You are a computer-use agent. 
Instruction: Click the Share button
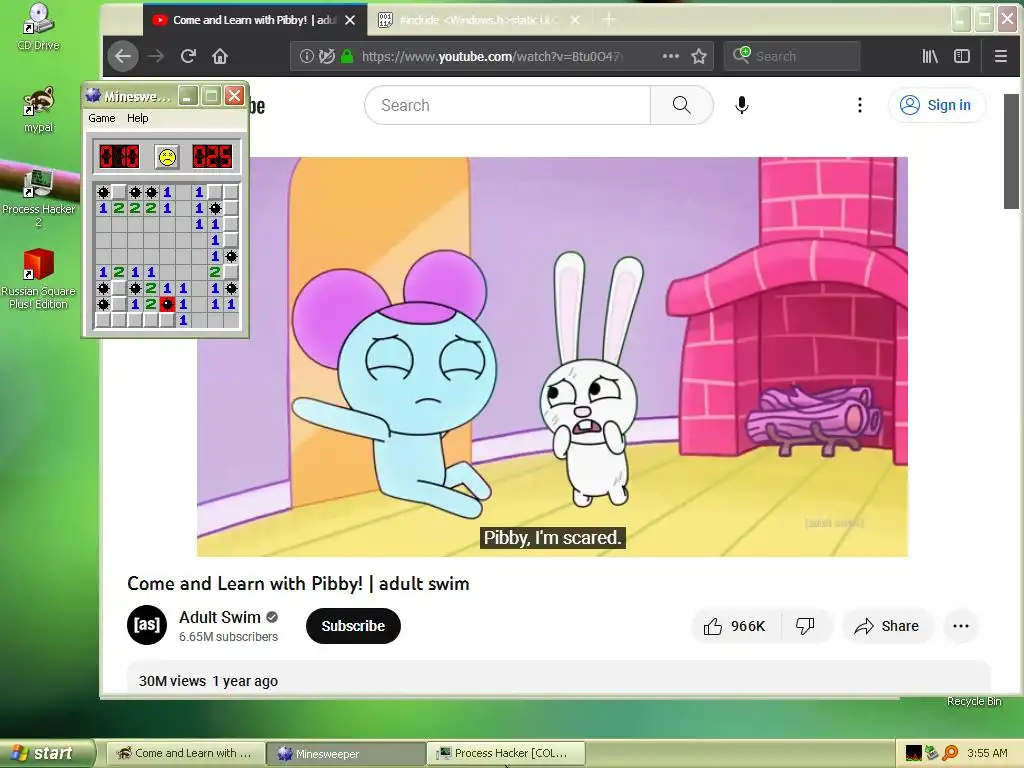[x=887, y=626]
